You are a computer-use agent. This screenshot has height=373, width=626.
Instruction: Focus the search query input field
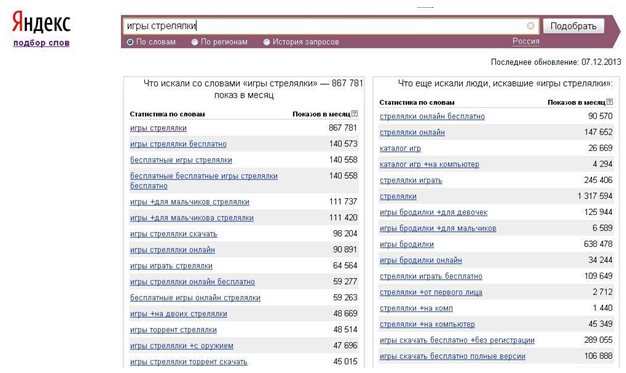click(x=331, y=26)
